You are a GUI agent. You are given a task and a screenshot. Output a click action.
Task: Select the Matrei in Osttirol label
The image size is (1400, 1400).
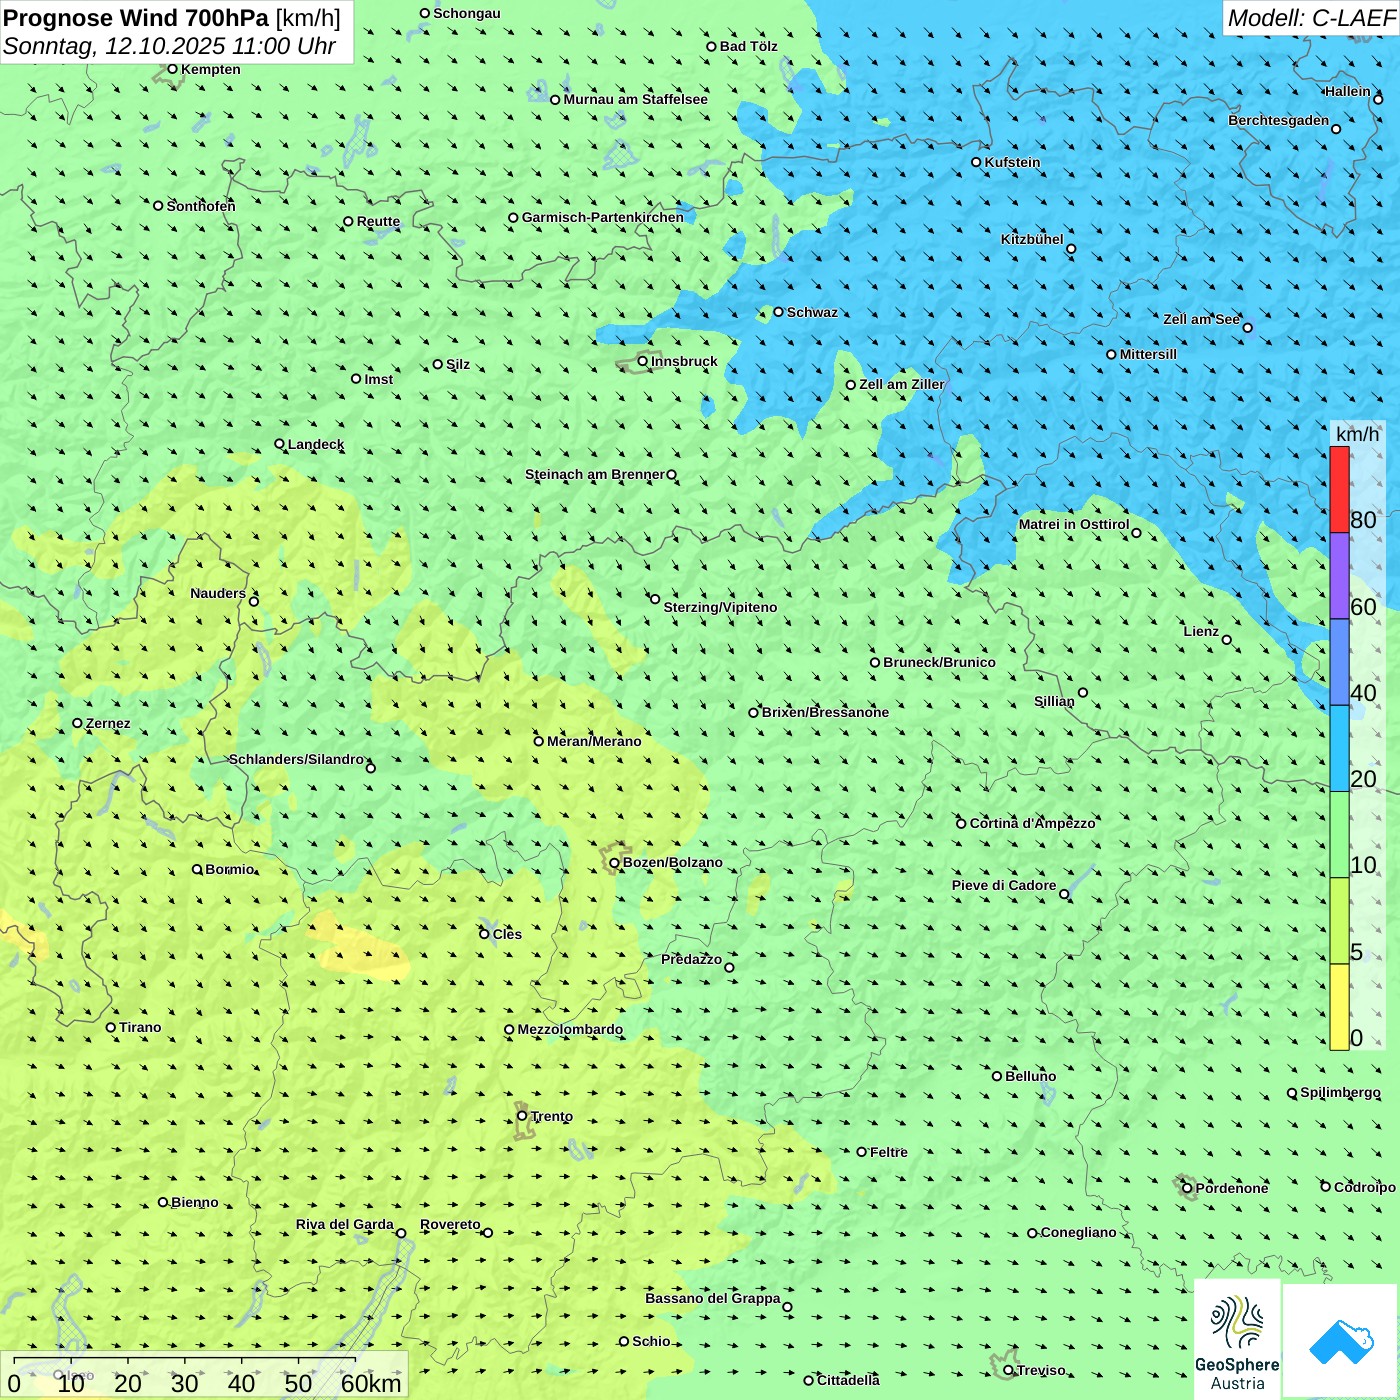coord(1074,524)
